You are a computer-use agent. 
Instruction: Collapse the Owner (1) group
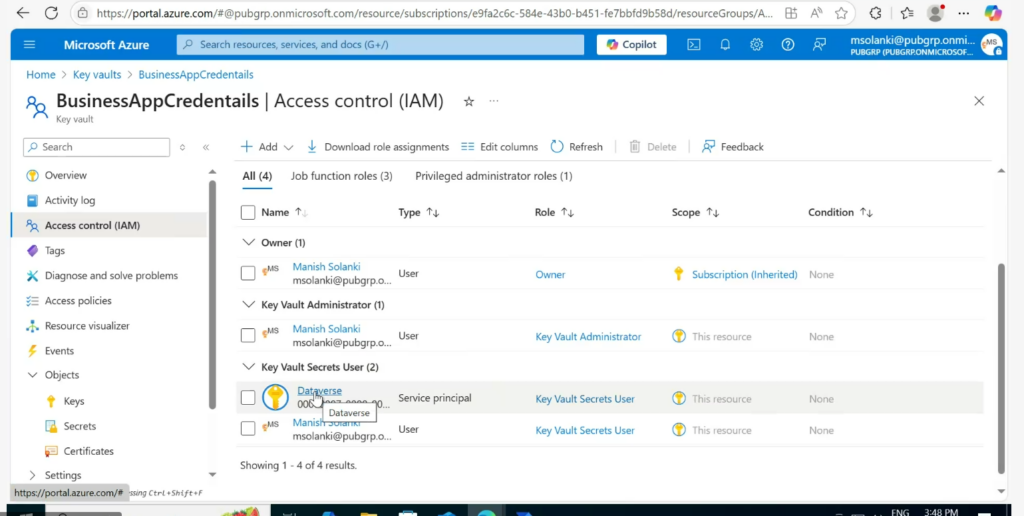pos(248,242)
